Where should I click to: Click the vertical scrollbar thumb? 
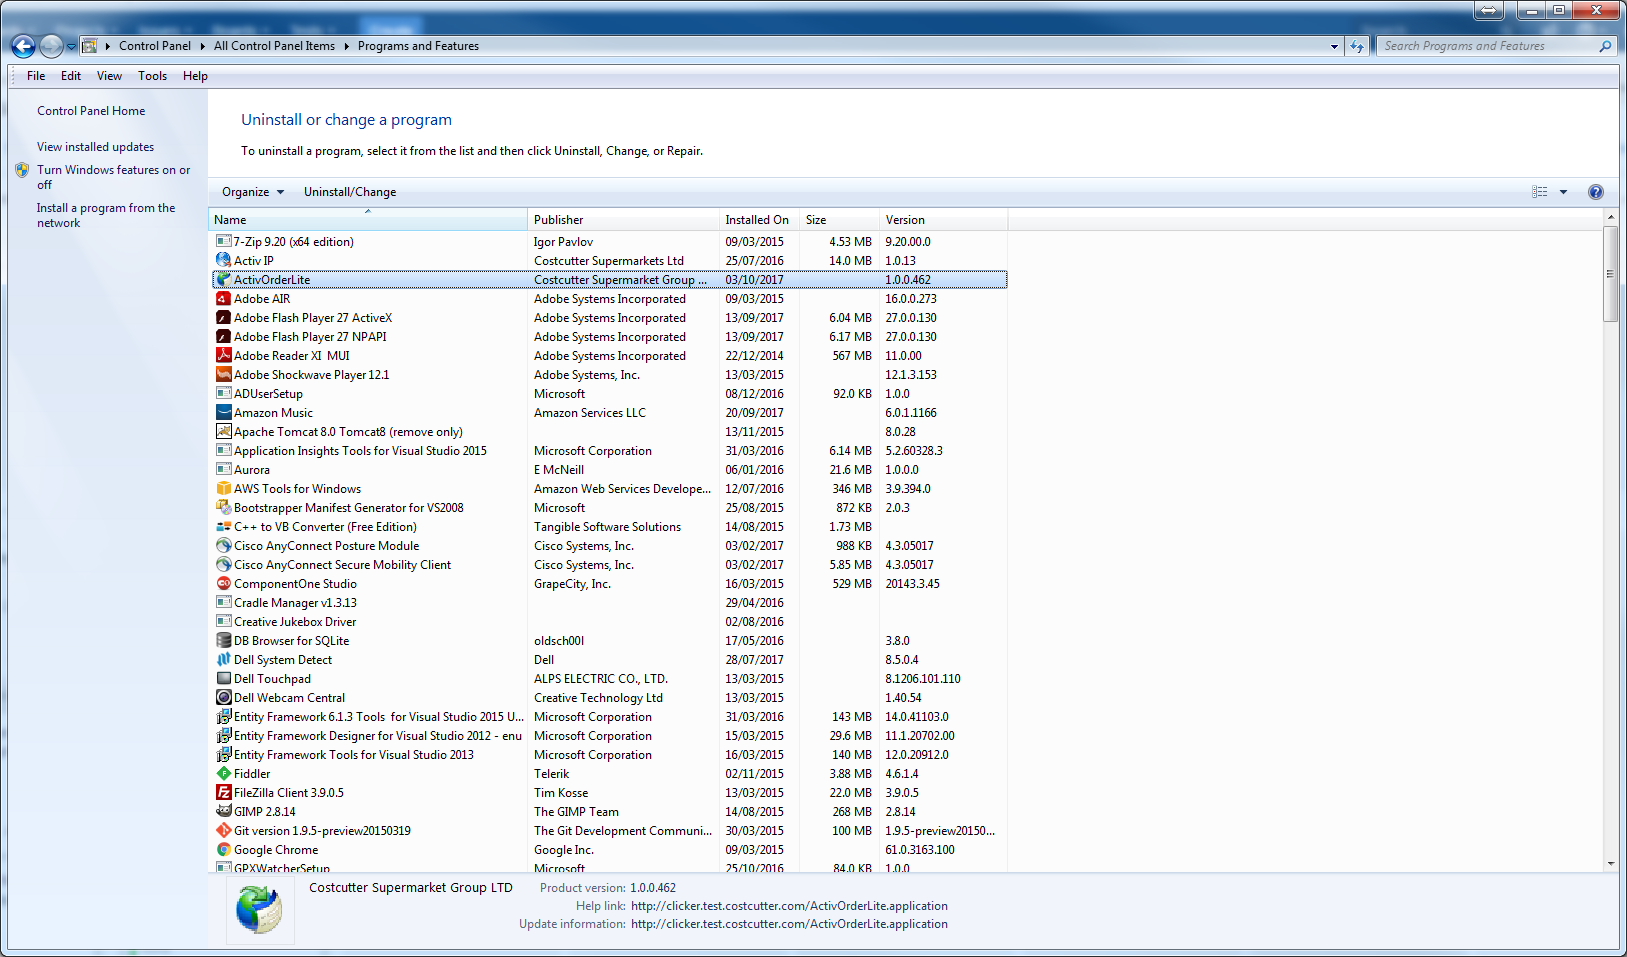1610,273
